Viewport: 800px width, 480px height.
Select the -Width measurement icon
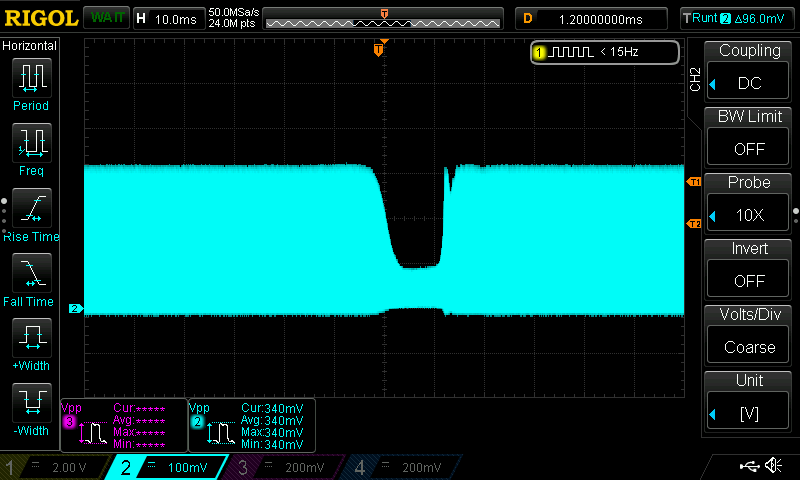pyautogui.click(x=31, y=403)
